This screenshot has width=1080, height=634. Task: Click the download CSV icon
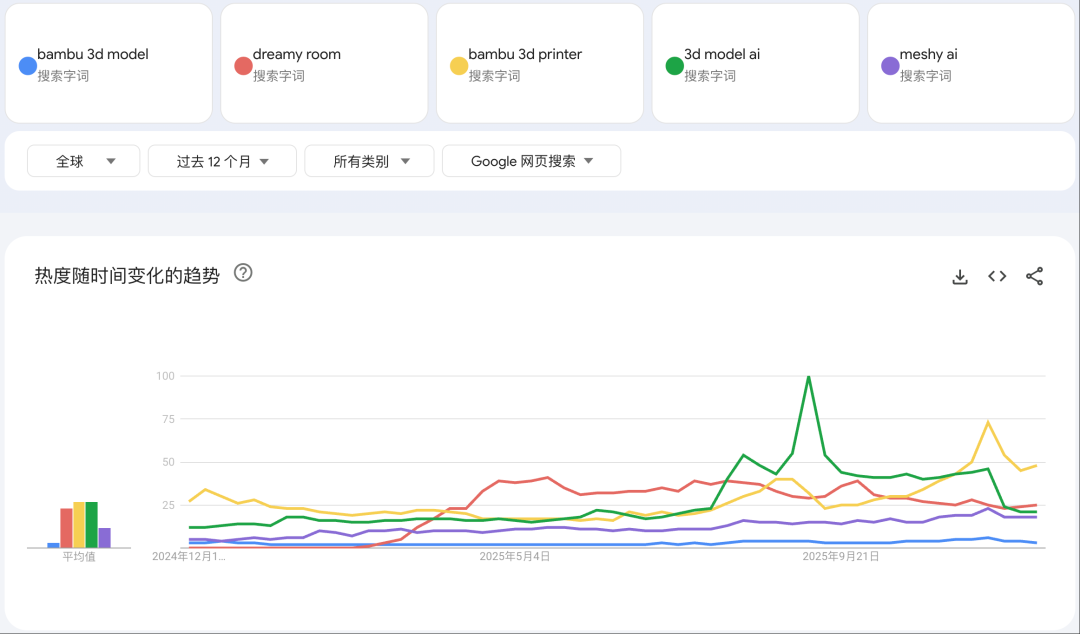960,277
